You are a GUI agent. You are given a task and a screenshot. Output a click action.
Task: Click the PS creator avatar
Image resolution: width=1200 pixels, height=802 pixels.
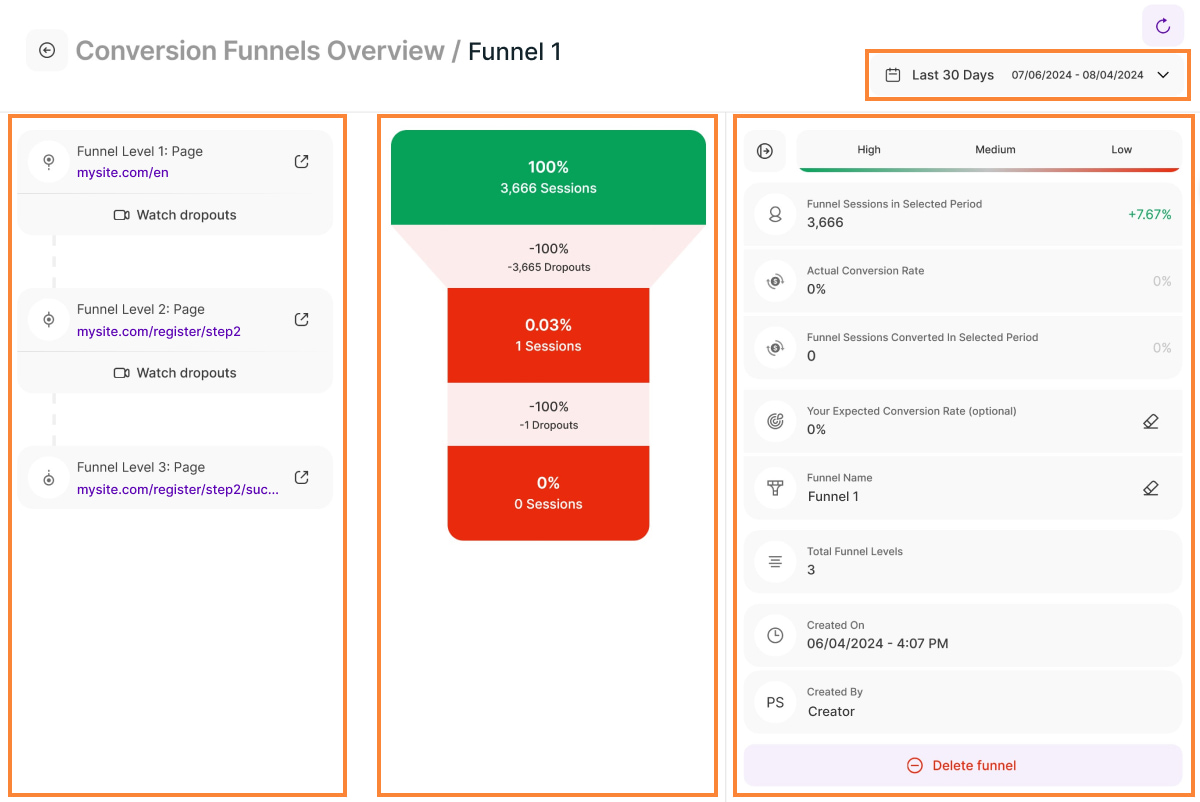point(775,702)
